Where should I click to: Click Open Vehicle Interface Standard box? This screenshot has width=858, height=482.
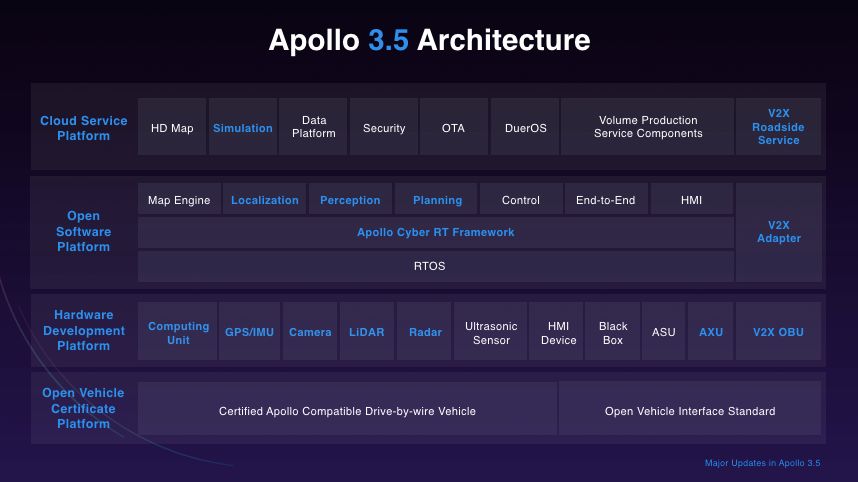point(690,410)
